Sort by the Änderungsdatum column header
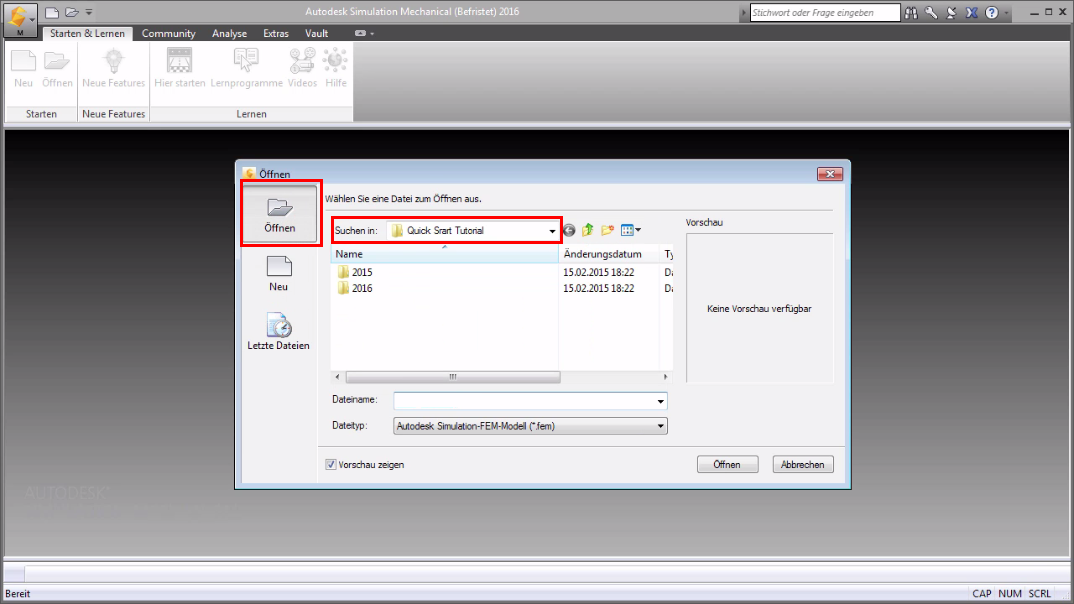This screenshot has width=1074, height=604. pyautogui.click(x=608, y=254)
